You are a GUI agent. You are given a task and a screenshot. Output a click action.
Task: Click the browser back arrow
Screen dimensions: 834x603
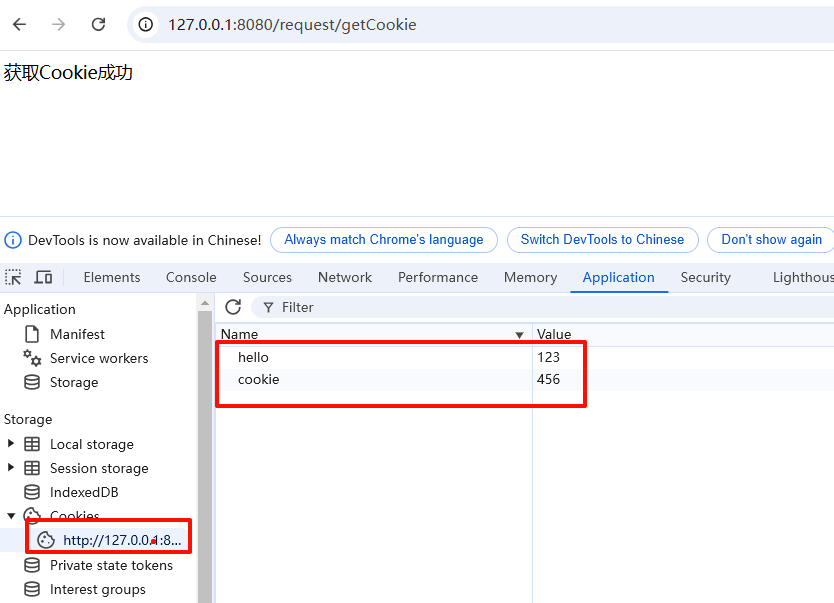20,24
